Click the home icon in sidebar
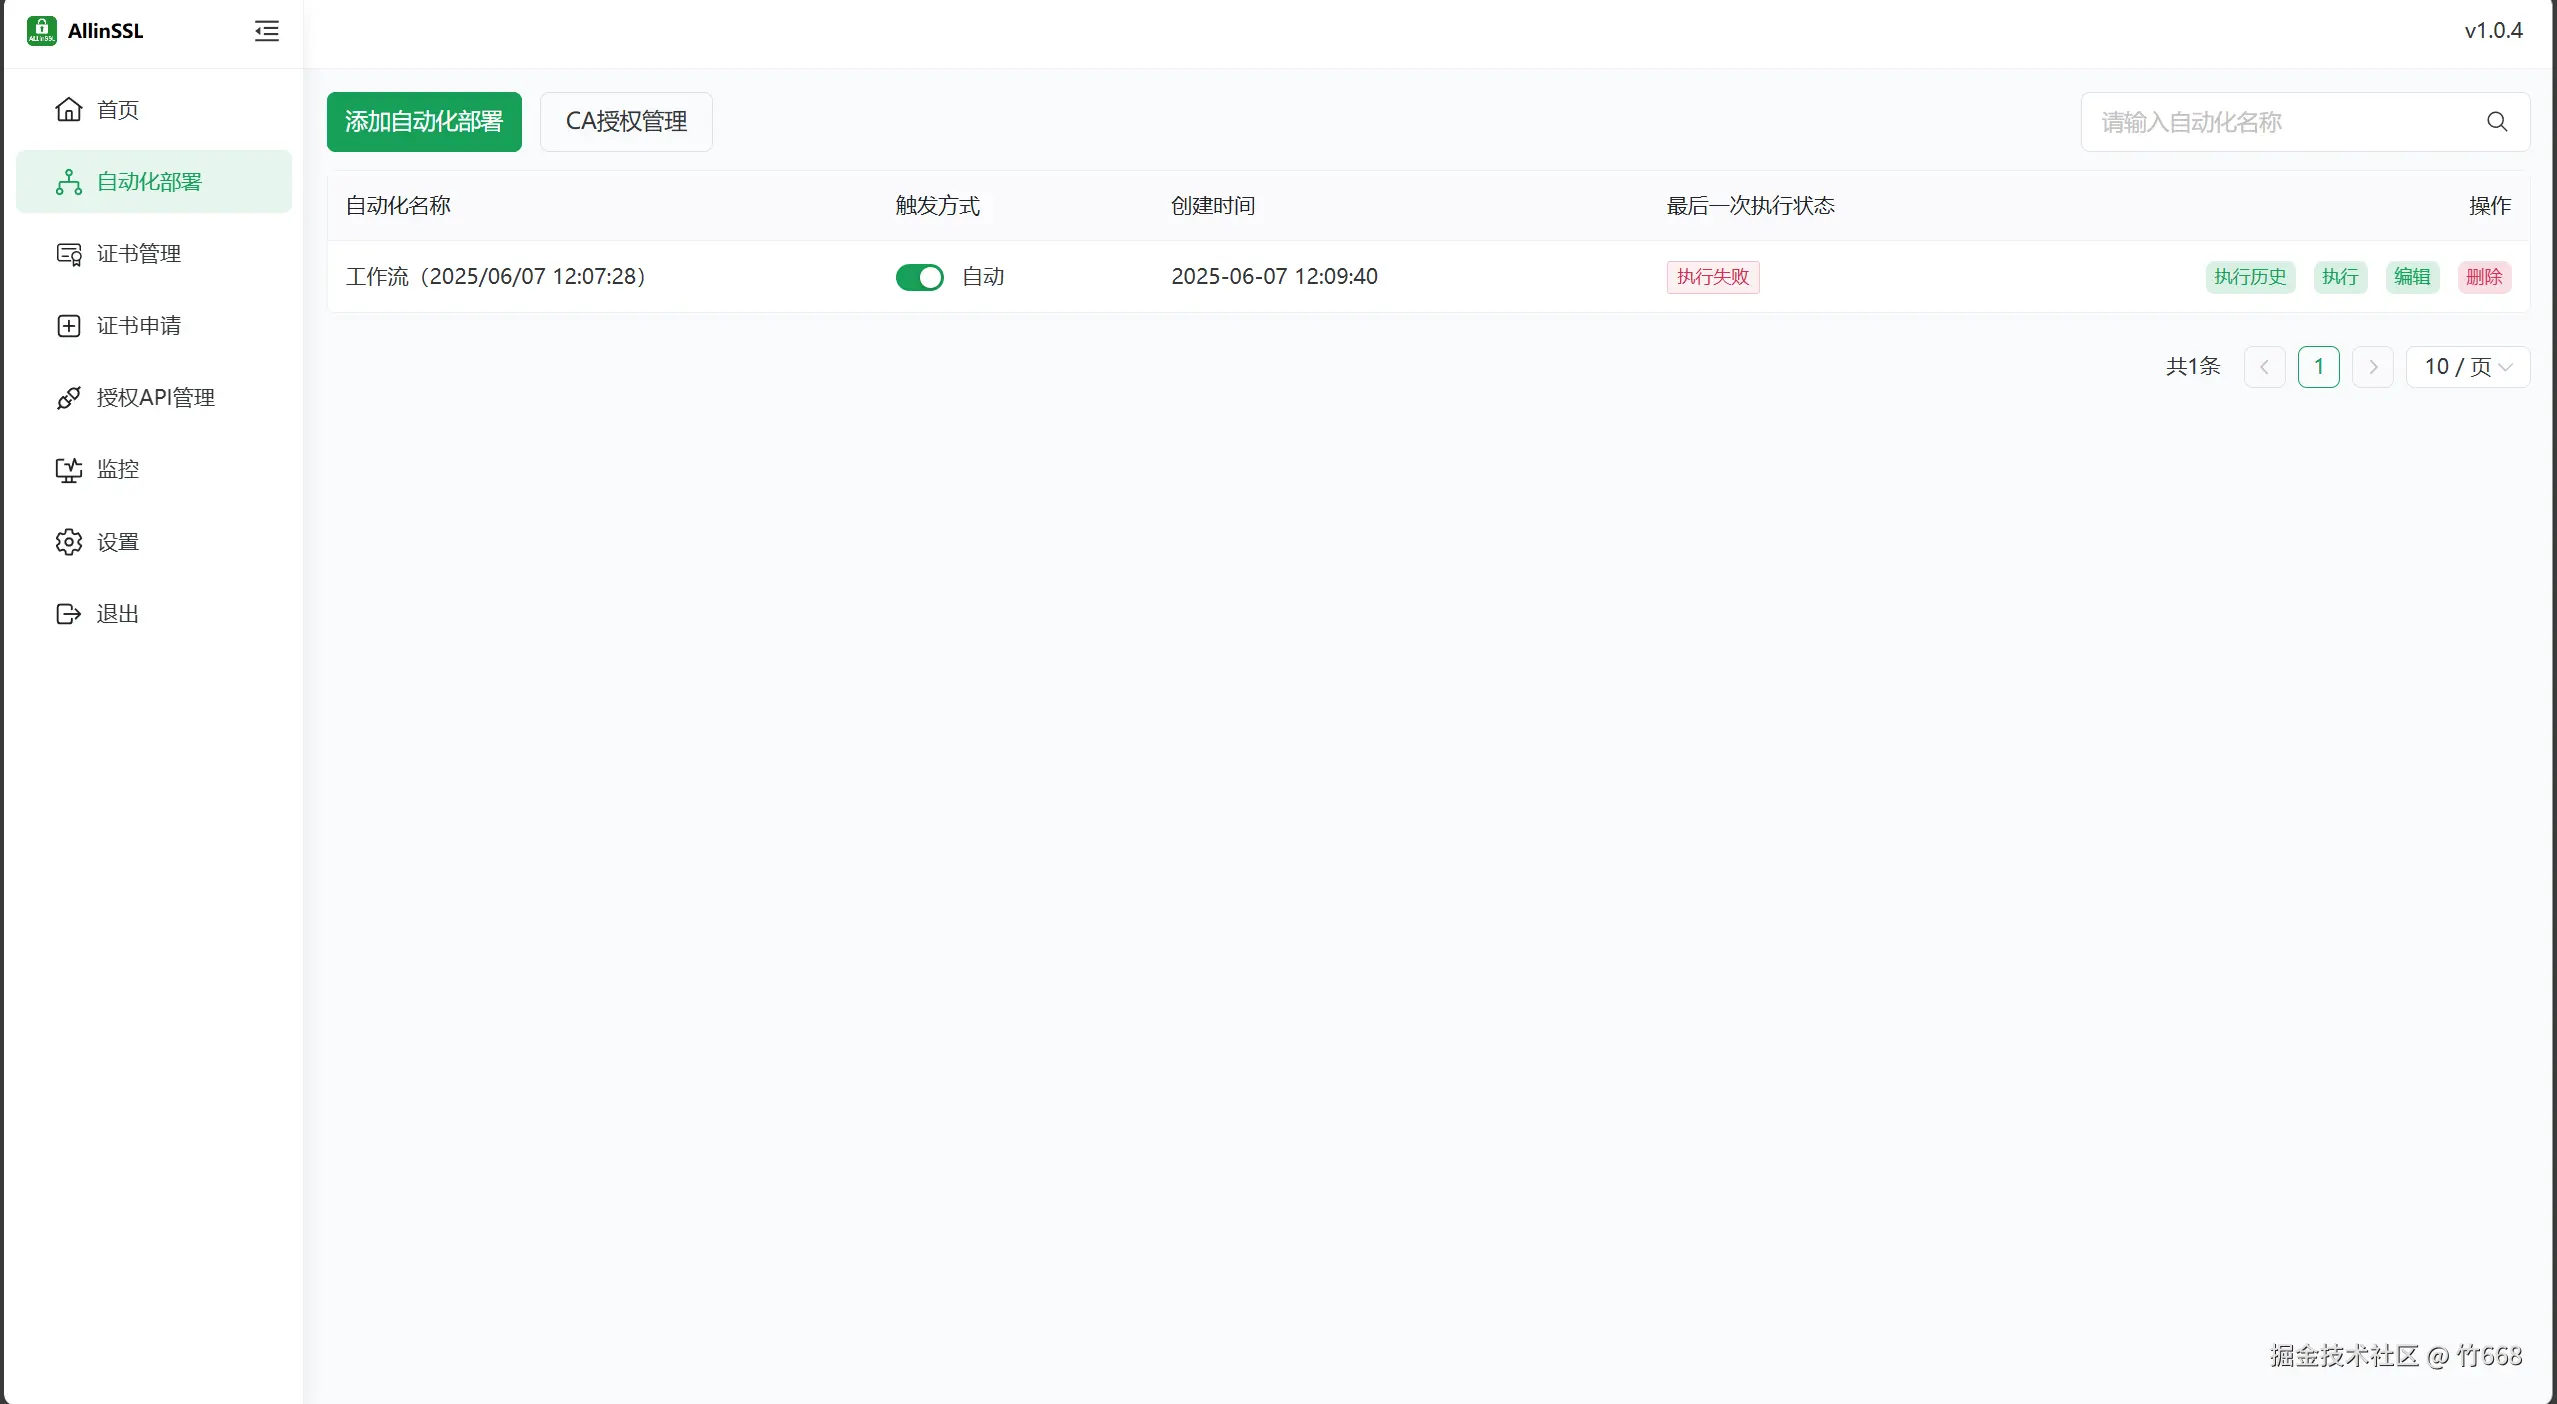Screen dimensions: 2557x1404 pos(68,109)
